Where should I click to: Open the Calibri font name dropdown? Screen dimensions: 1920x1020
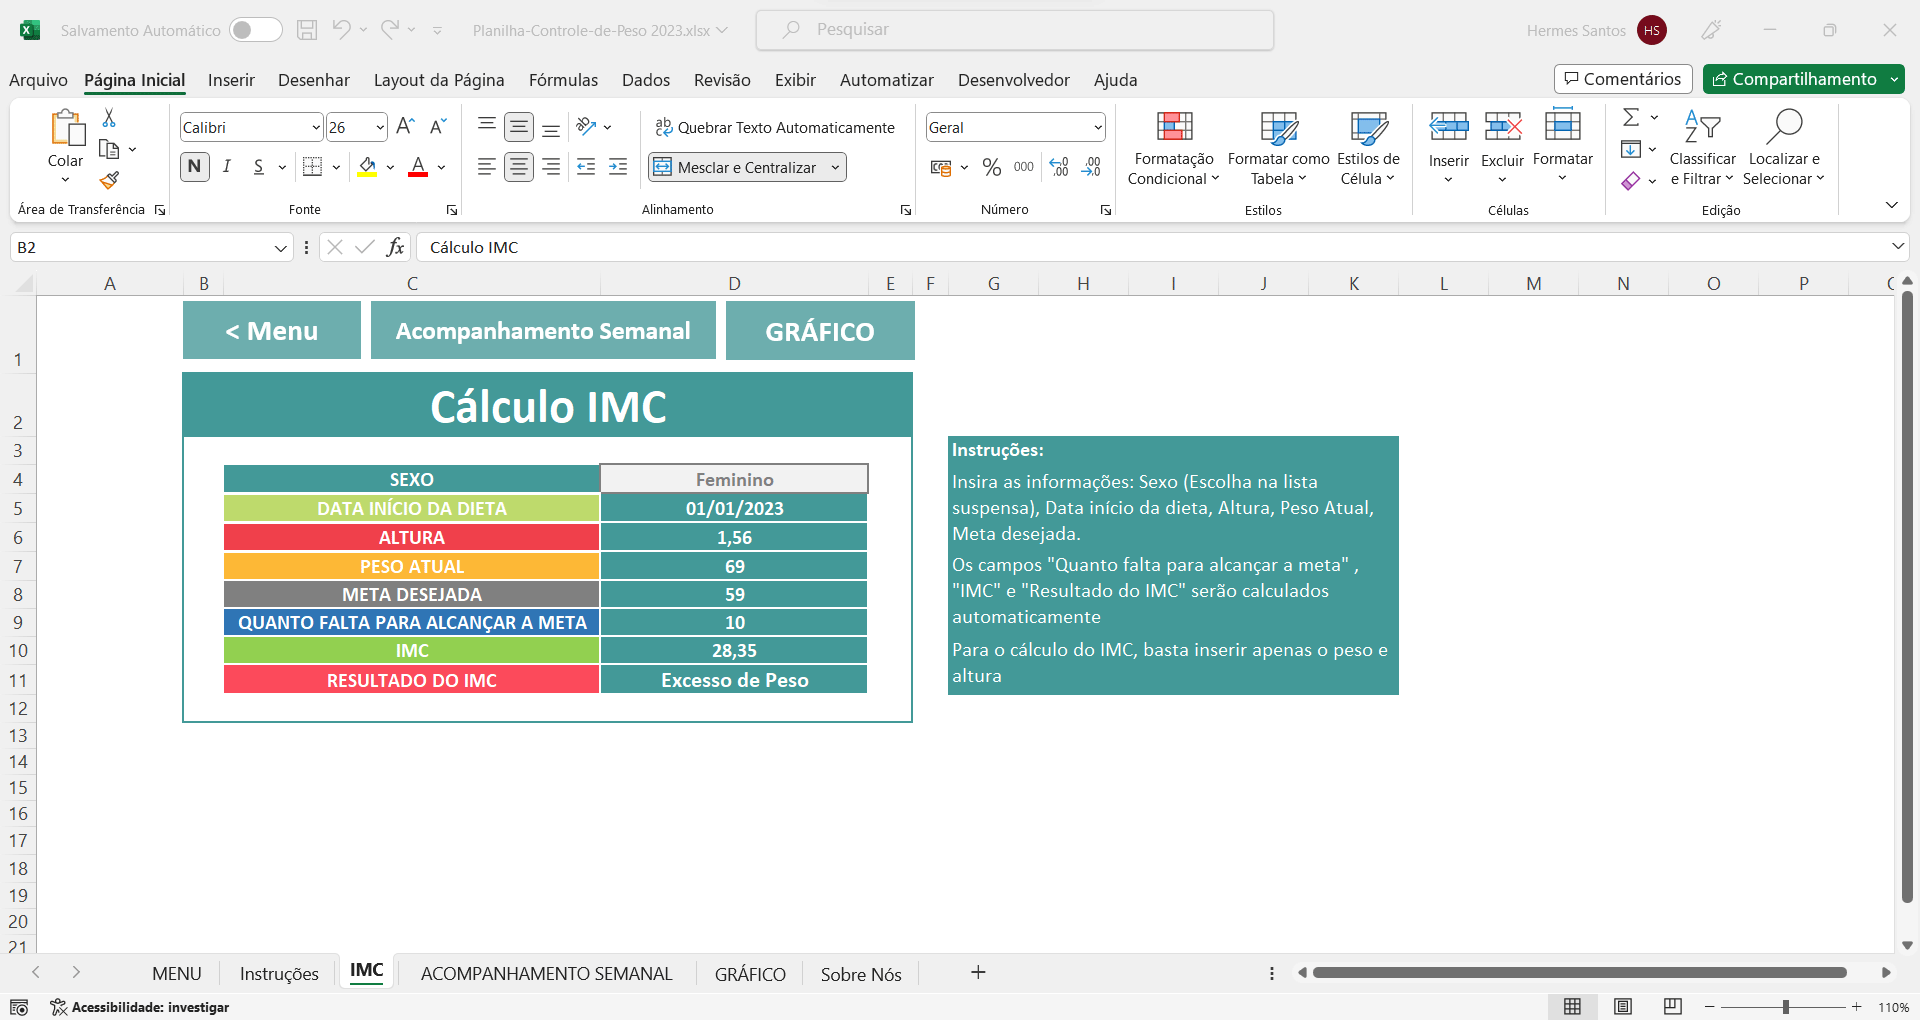(x=316, y=128)
